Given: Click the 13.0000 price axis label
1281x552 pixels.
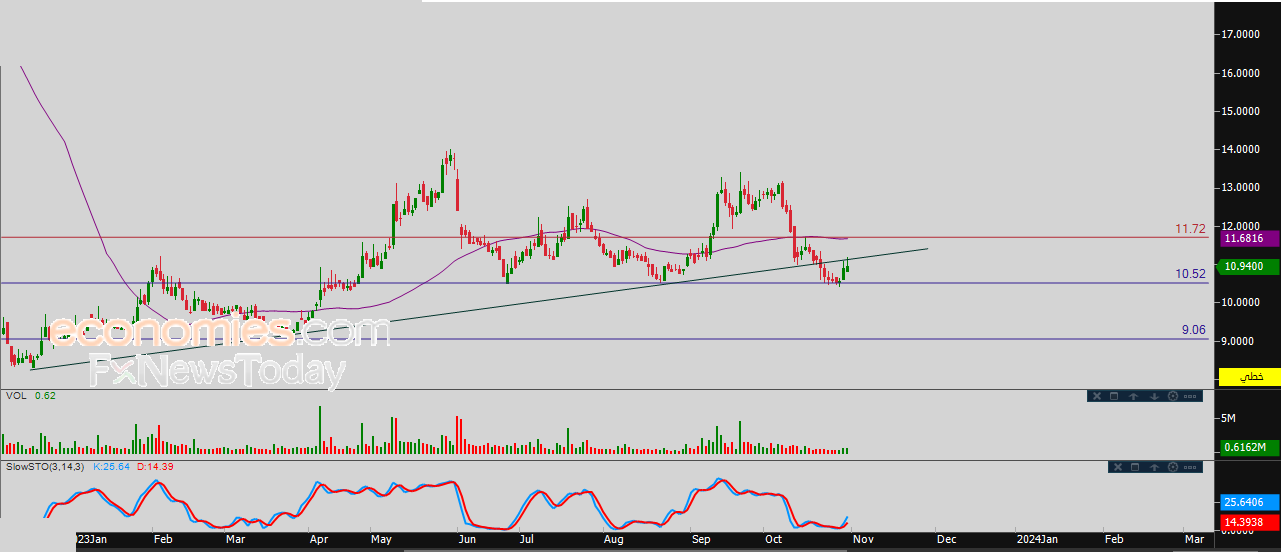Looking at the screenshot, I should click(1240, 187).
